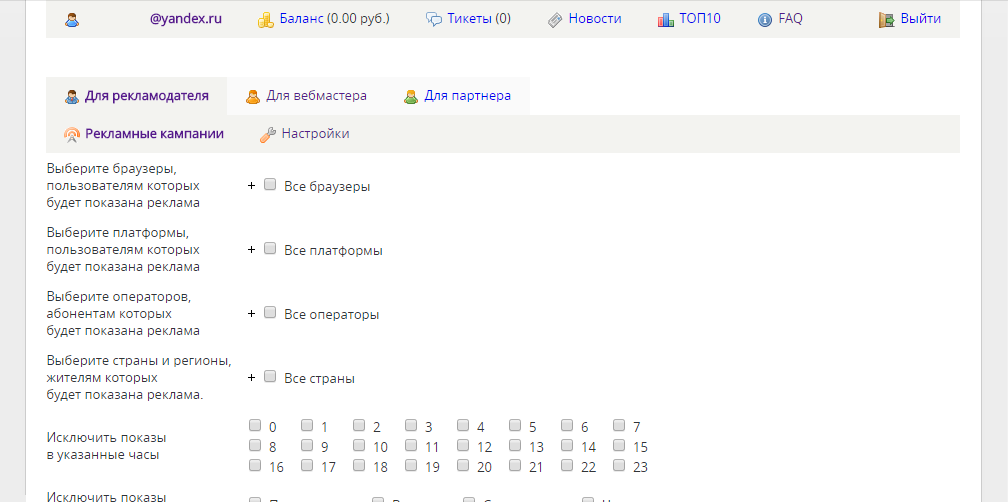
Task: Exclude hour 0 checkbox
Action: (x=255, y=425)
